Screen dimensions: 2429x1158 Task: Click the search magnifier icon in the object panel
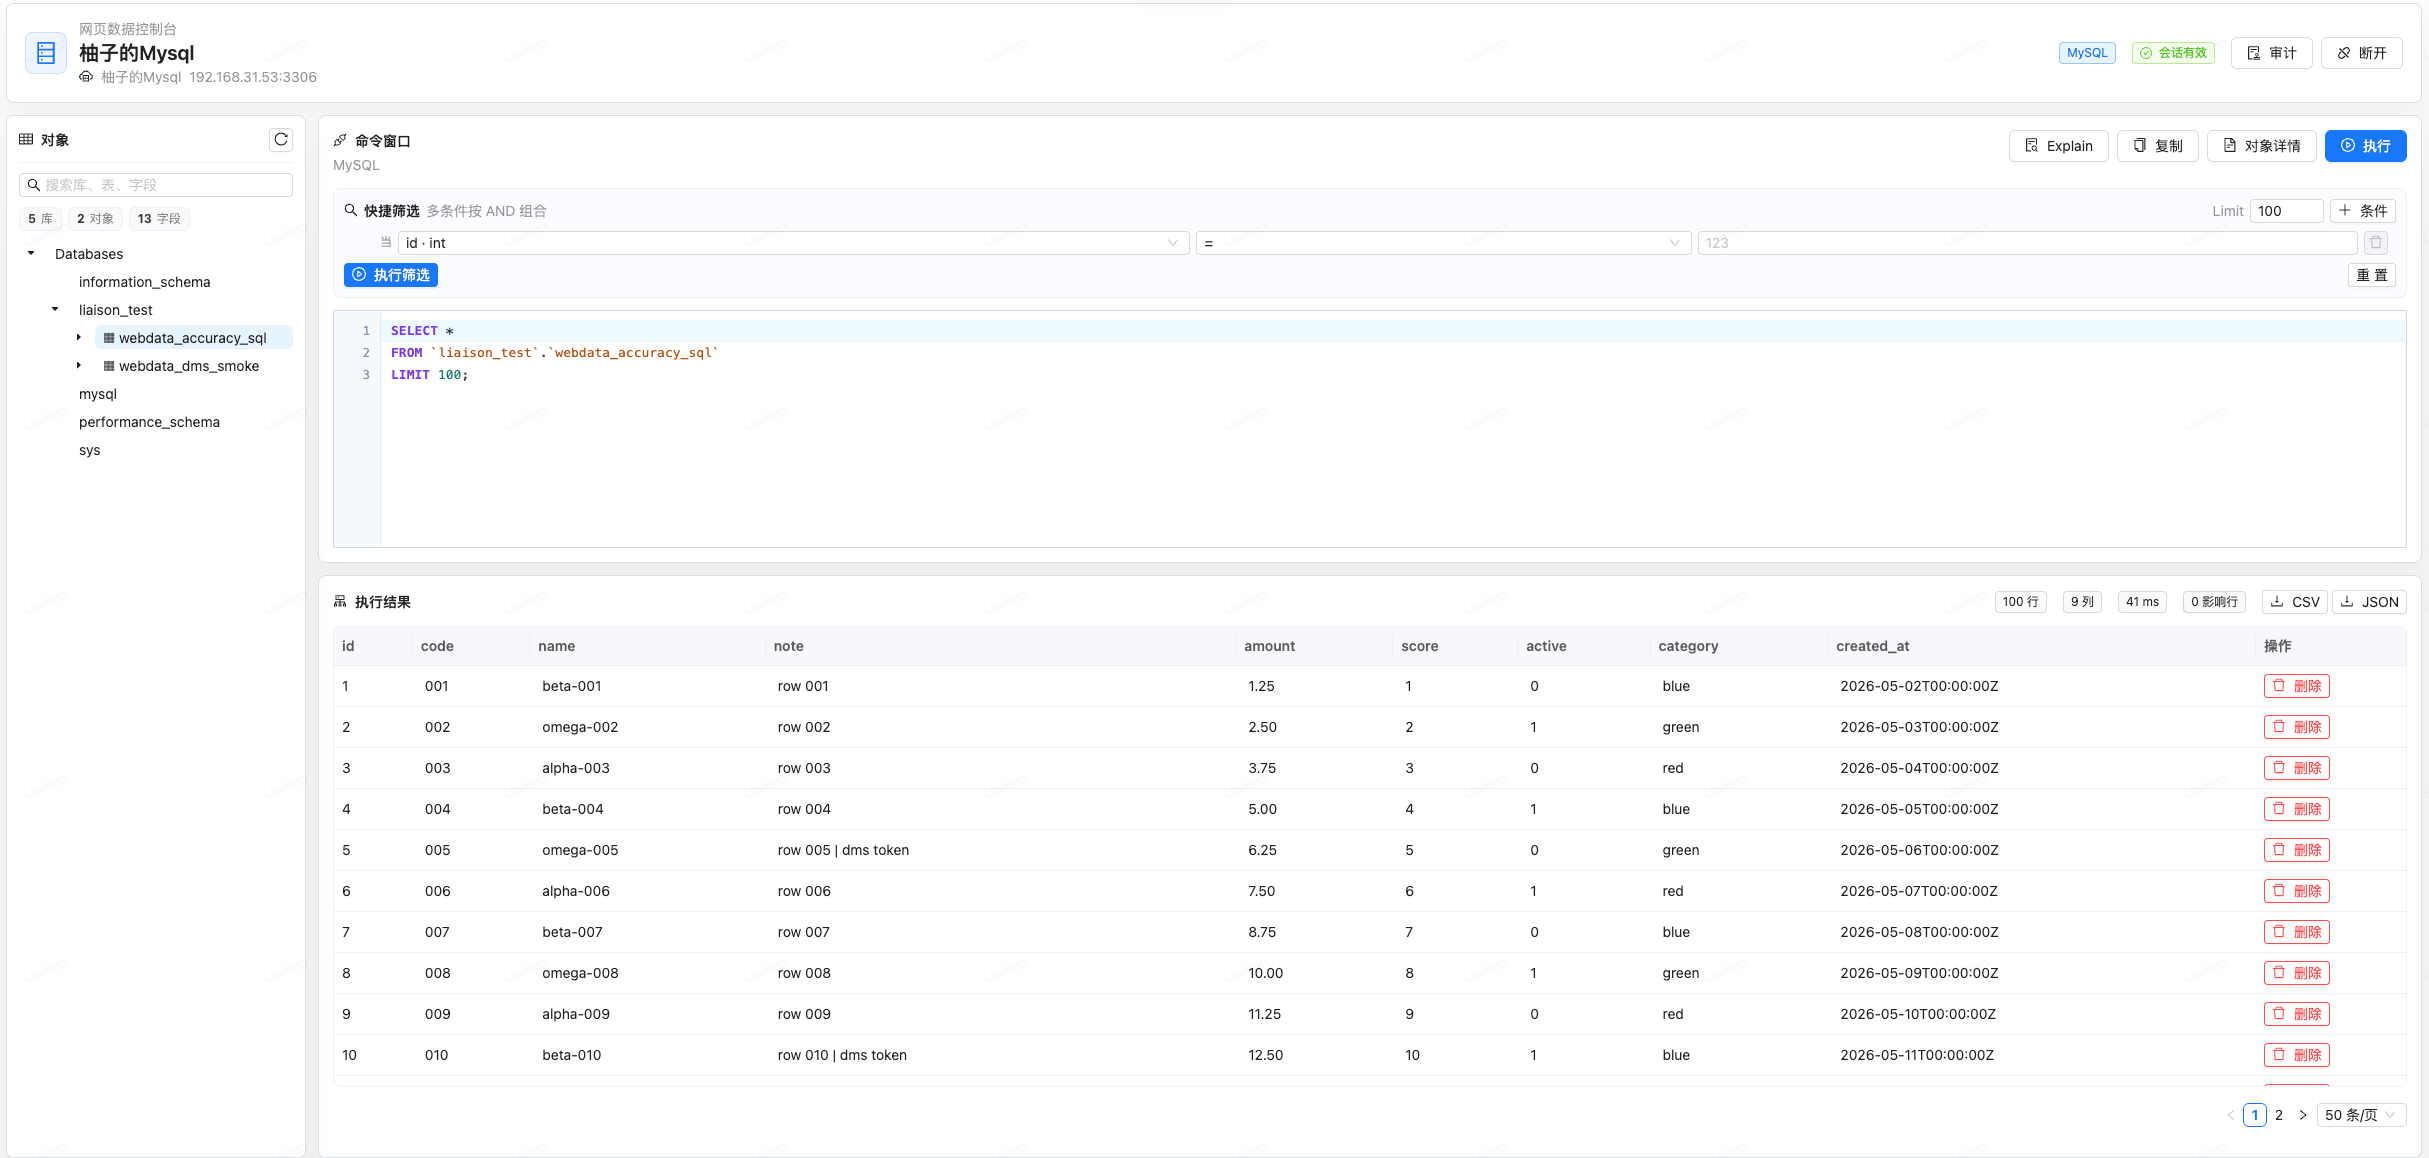pyautogui.click(x=34, y=185)
